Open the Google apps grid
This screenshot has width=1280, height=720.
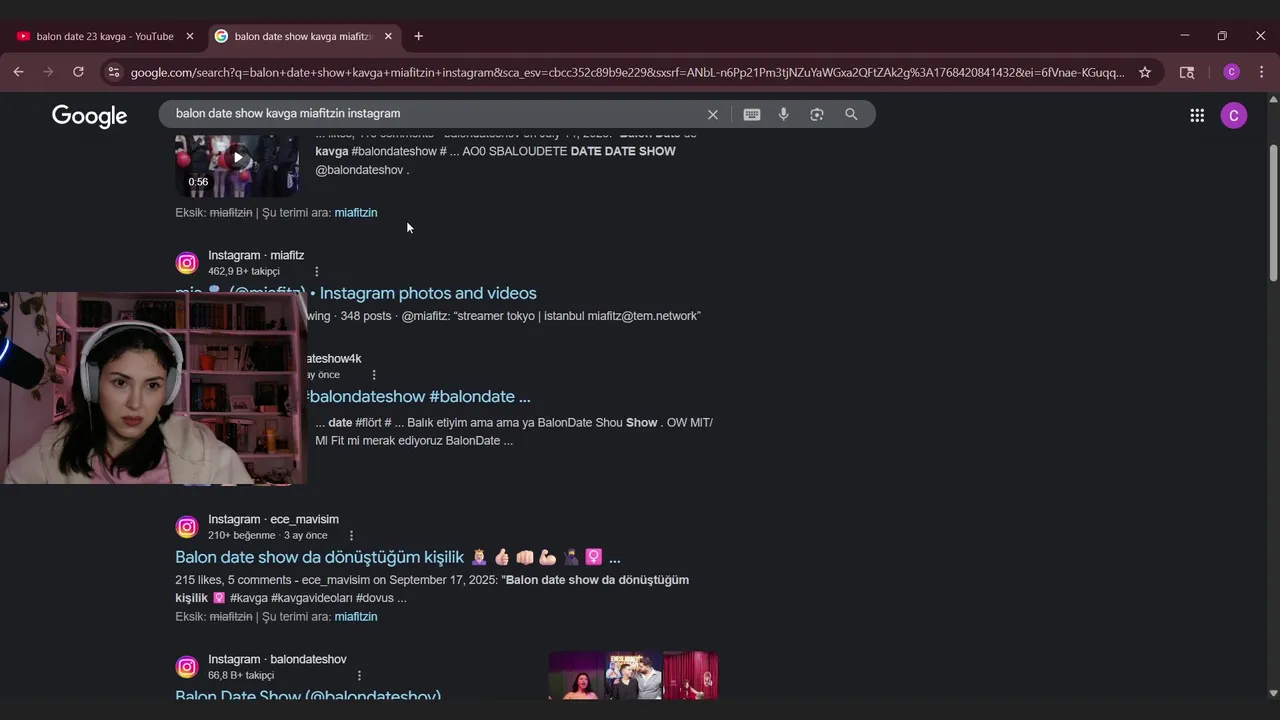[1197, 115]
